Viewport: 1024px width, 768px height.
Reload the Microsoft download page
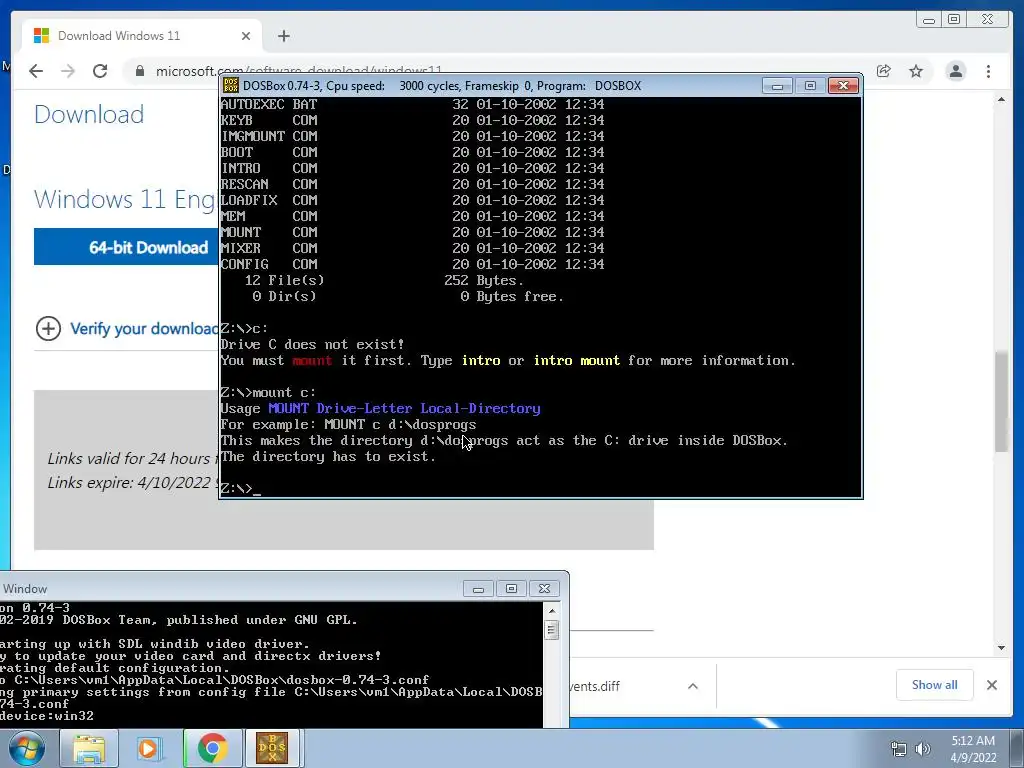coord(100,71)
